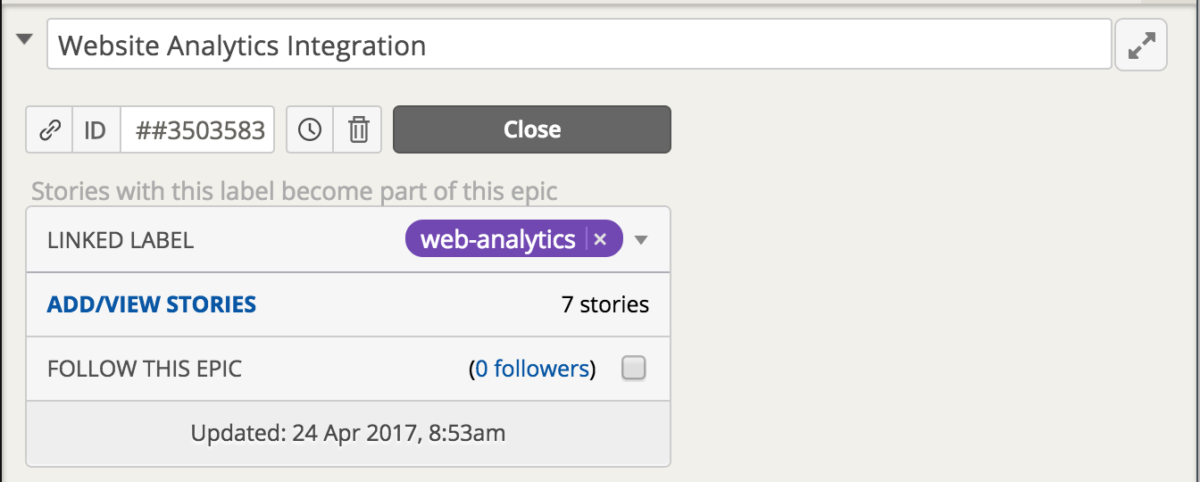The height and width of the screenshot is (482, 1200).
Task: Click the 7 stories count
Action: tap(605, 304)
